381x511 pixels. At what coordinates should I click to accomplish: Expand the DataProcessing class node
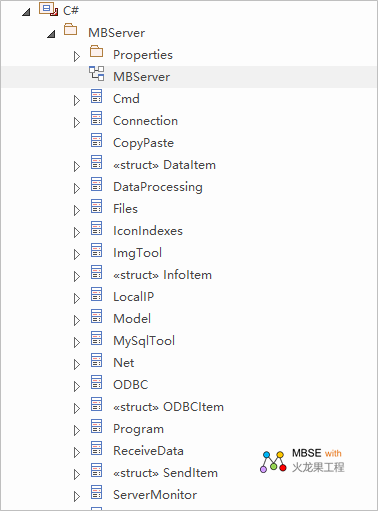pyautogui.click(x=77, y=188)
